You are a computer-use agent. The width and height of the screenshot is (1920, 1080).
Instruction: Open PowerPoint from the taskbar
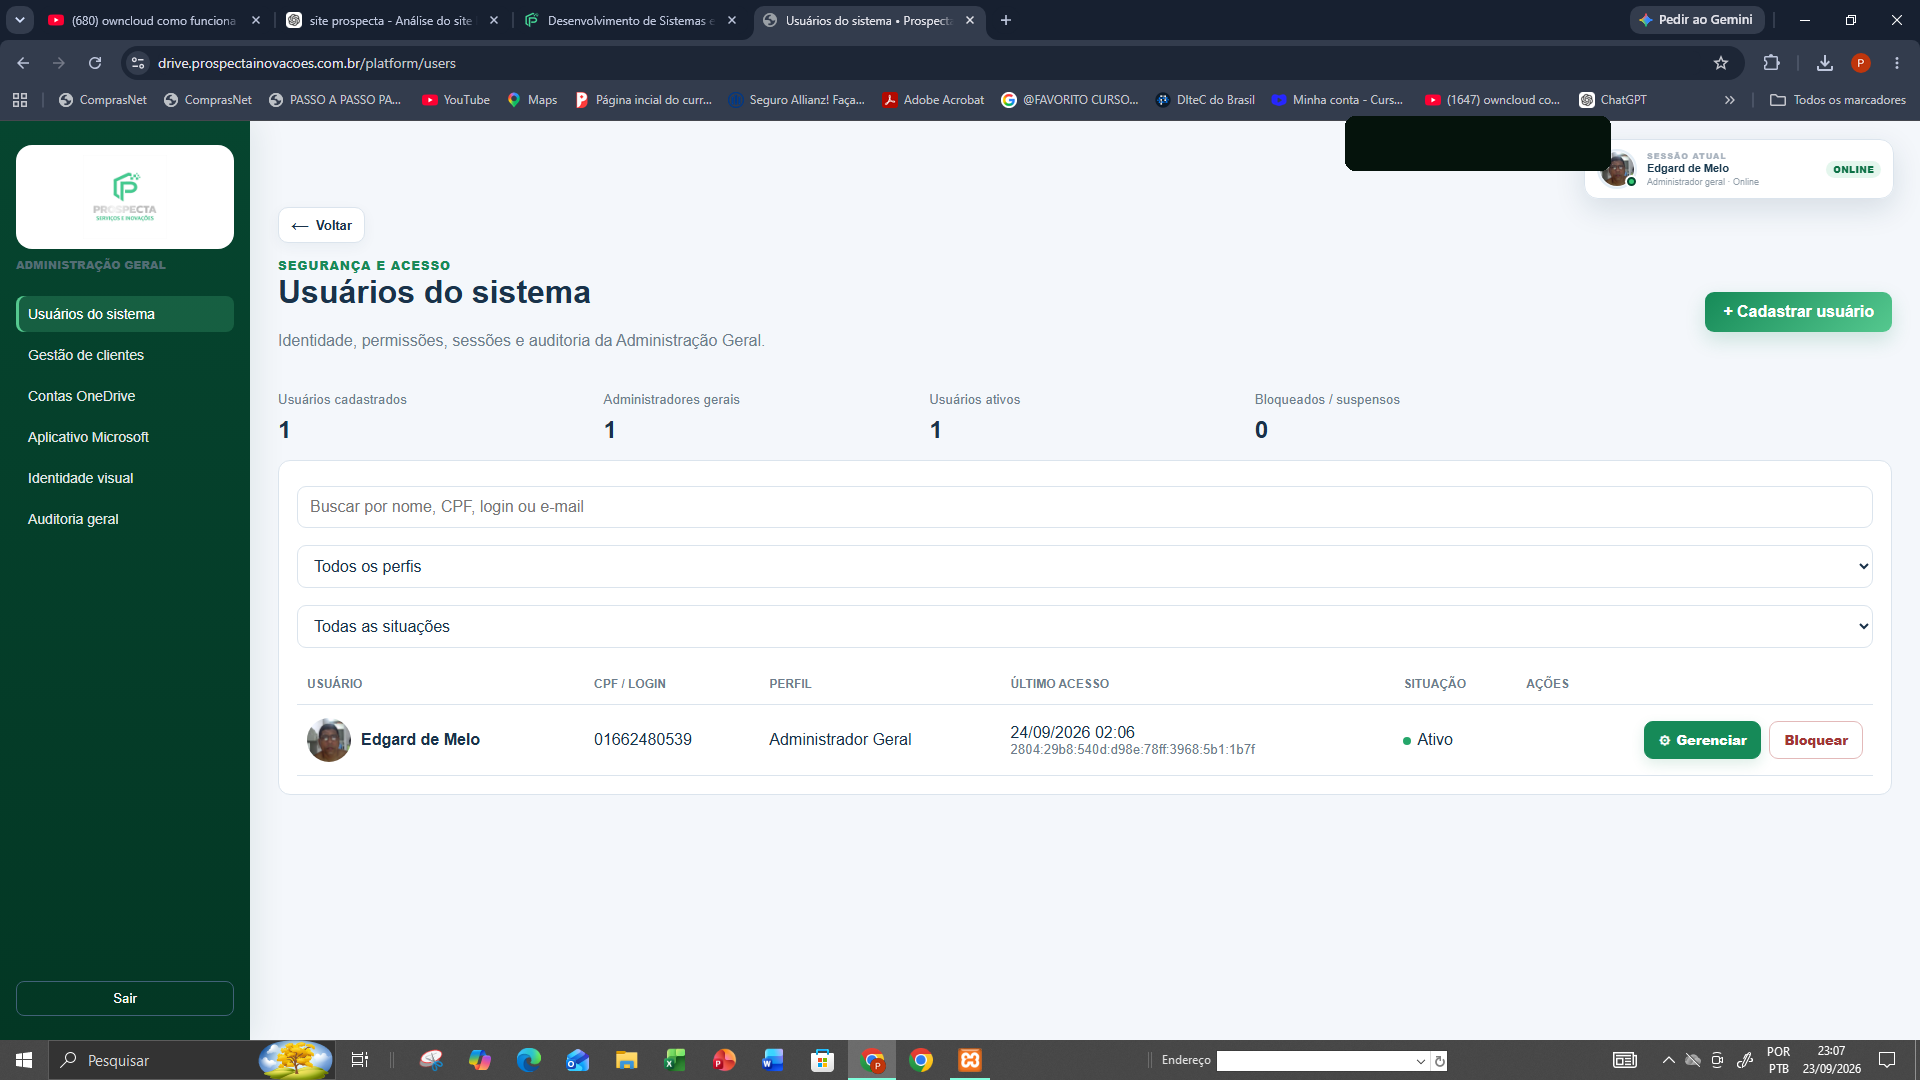pyautogui.click(x=724, y=1060)
